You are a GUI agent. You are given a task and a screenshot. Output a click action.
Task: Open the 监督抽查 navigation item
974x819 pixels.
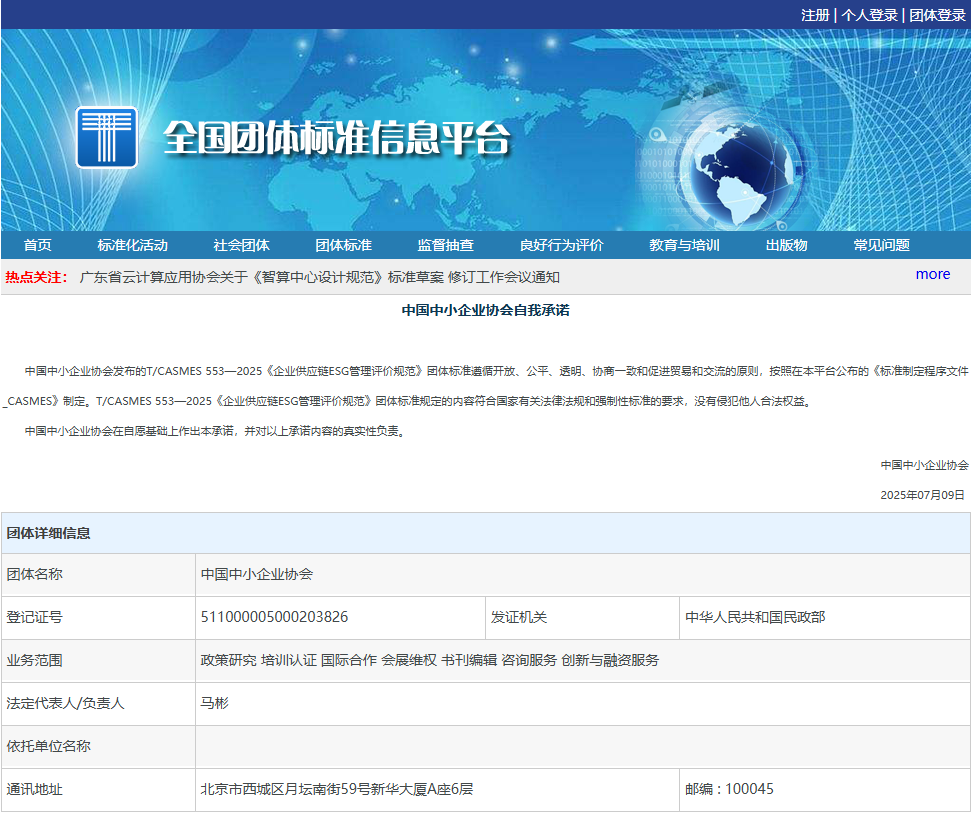pos(445,245)
